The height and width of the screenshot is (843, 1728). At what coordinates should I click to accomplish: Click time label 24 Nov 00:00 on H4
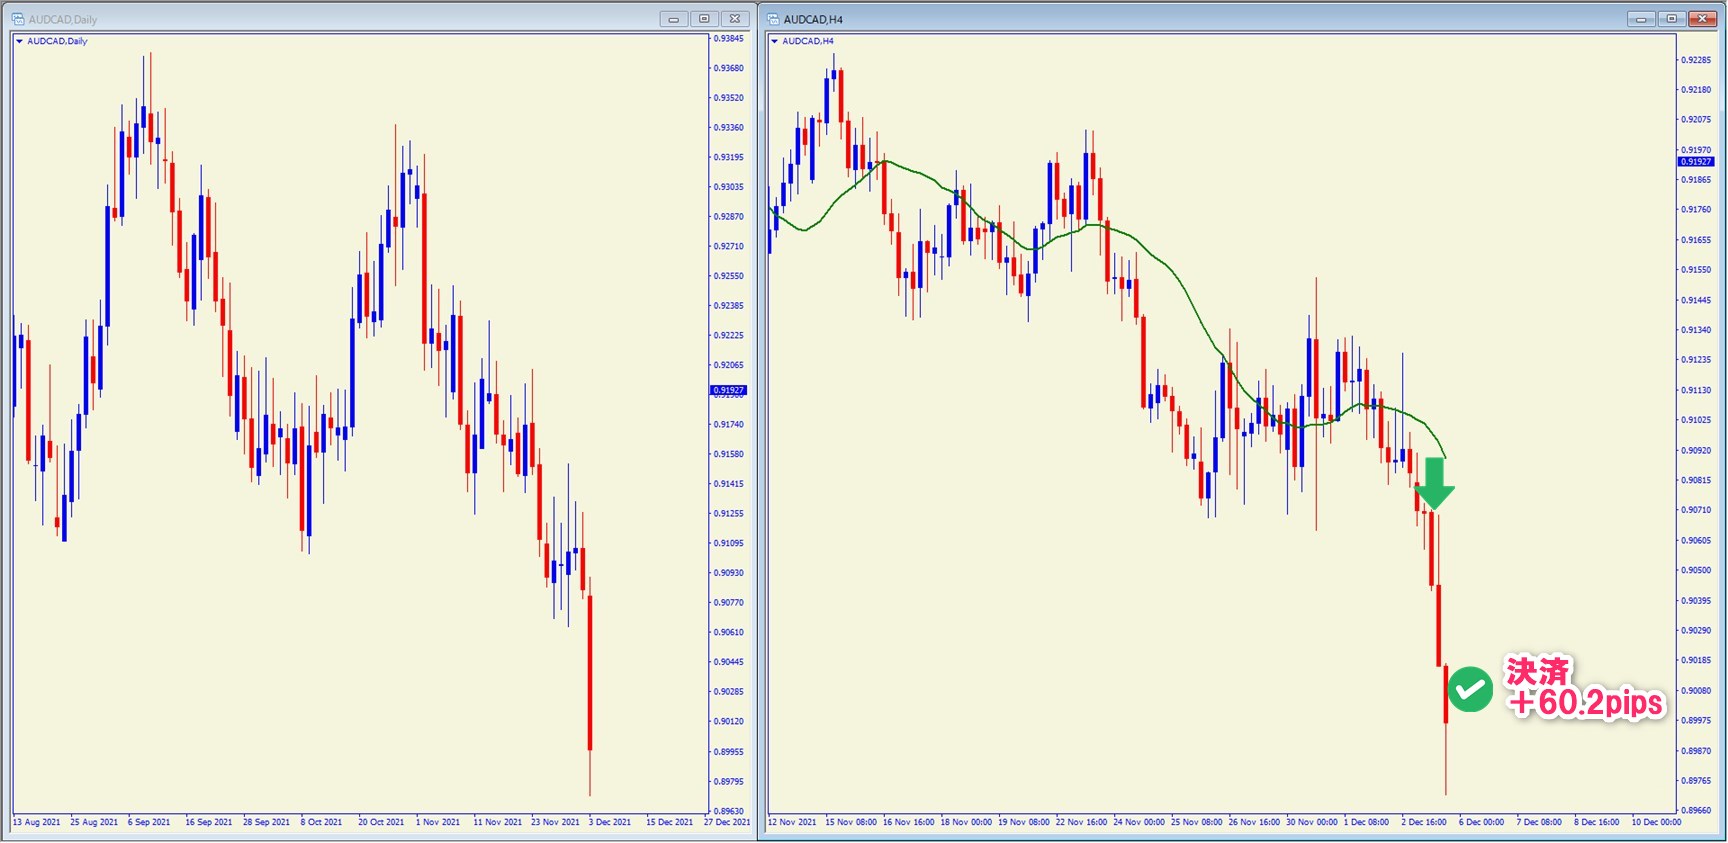1139,822
